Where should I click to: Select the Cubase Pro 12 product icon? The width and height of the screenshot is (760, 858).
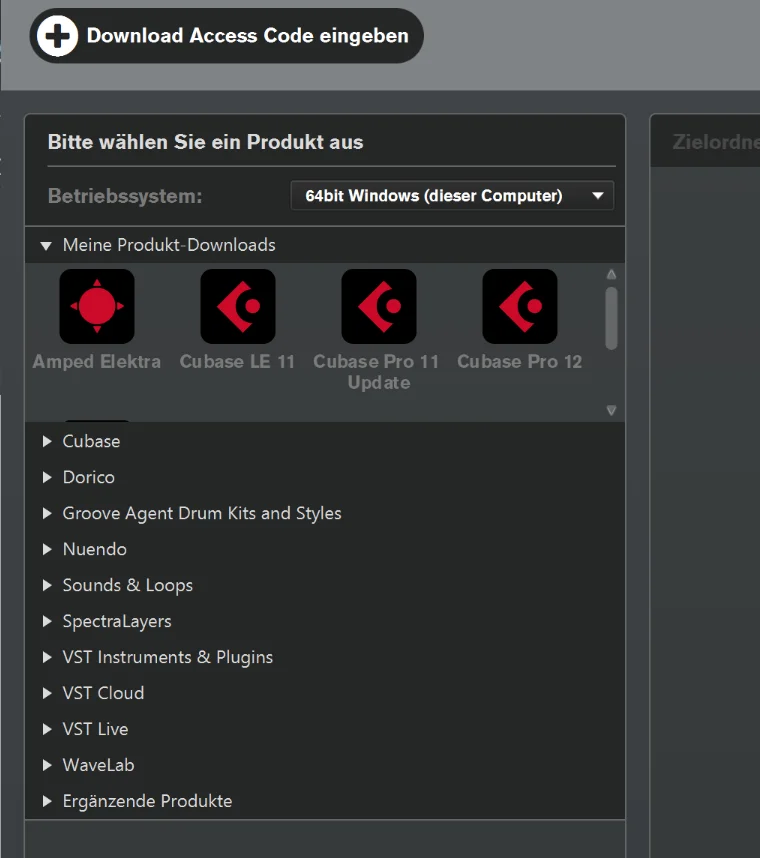(520, 306)
